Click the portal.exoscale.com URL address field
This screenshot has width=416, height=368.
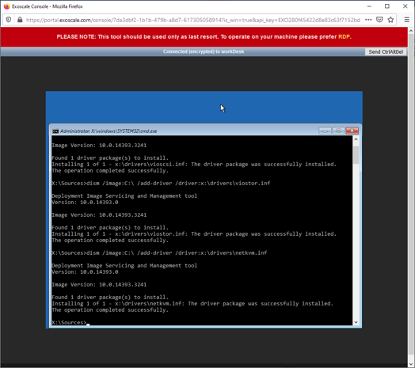click(193, 20)
